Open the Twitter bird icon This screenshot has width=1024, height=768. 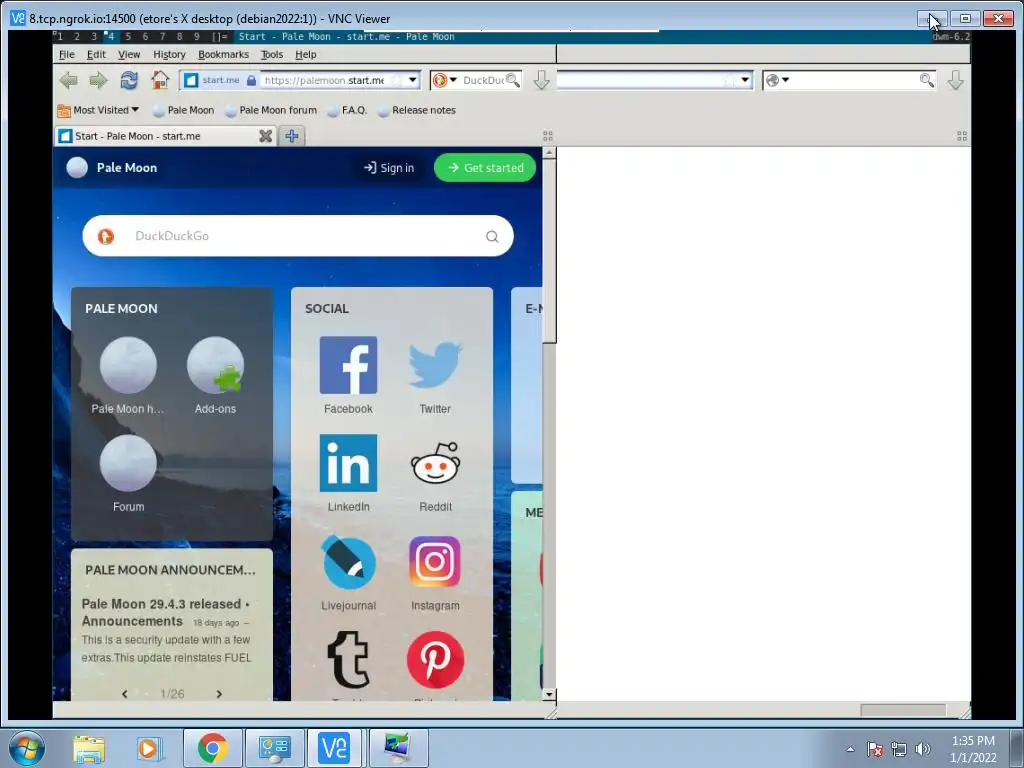435,365
